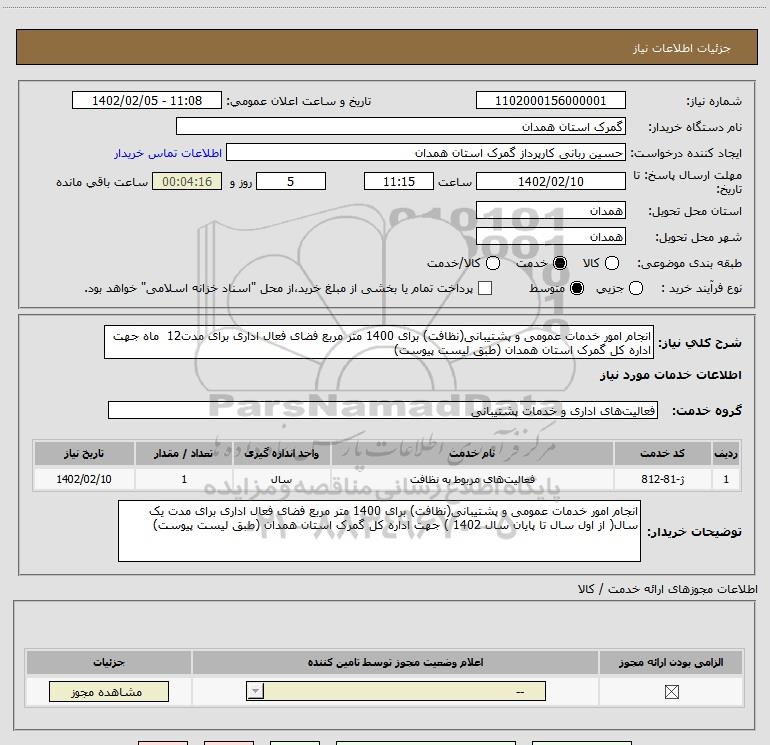The height and width of the screenshot is (745, 770).
Task: Click the واحد اندازه گیری column header
Action: [x=281, y=453]
